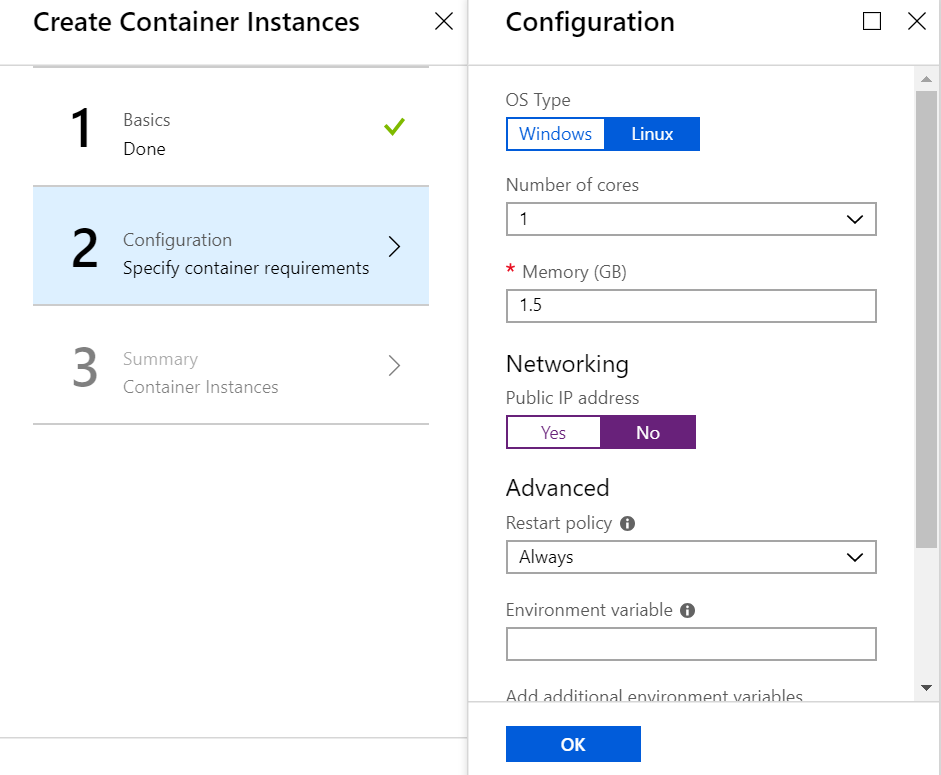This screenshot has width=941, height=775.
Task: Click the Environment variable text box
Action: tap(690, 644)
